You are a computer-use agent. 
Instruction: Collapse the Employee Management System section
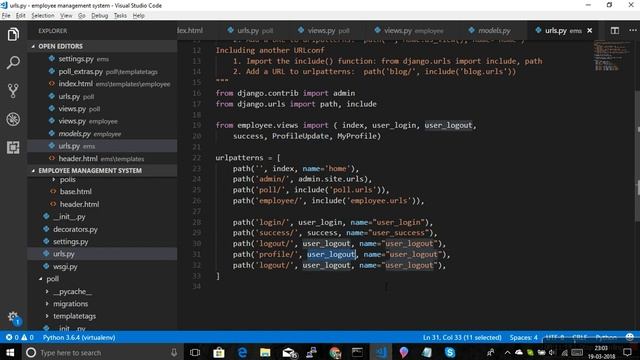tap(102, 170)
